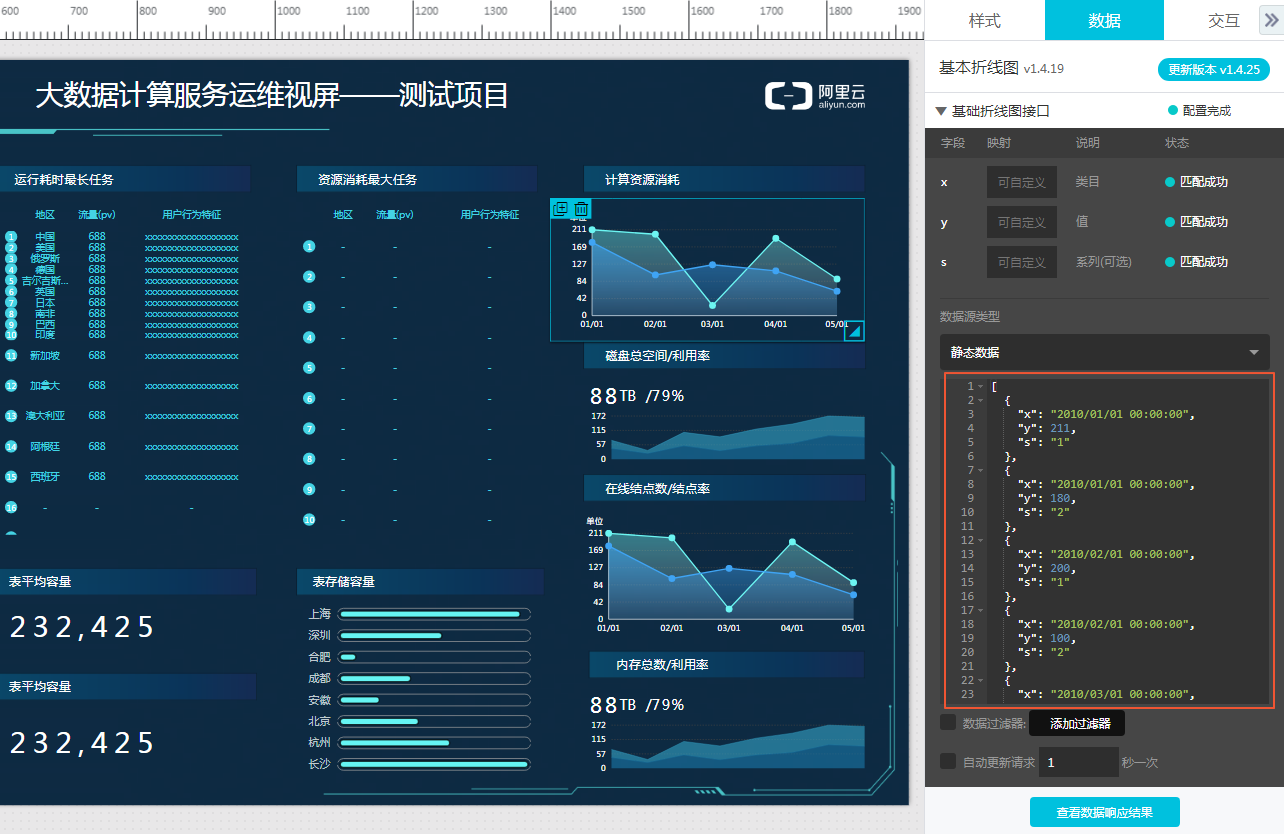Click the green status dot beside 配置完成
The image size is (1284, 834).
click(x=1172, y=111)
